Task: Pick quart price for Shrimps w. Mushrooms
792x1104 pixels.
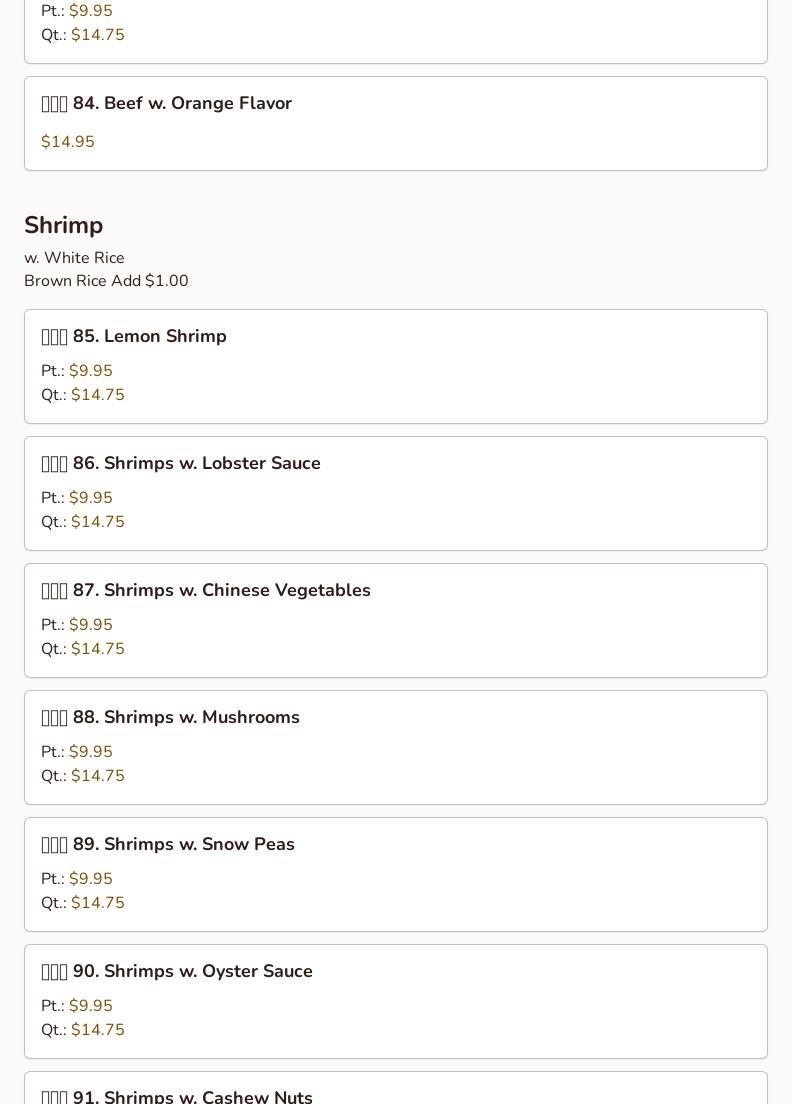Action: 98,776
